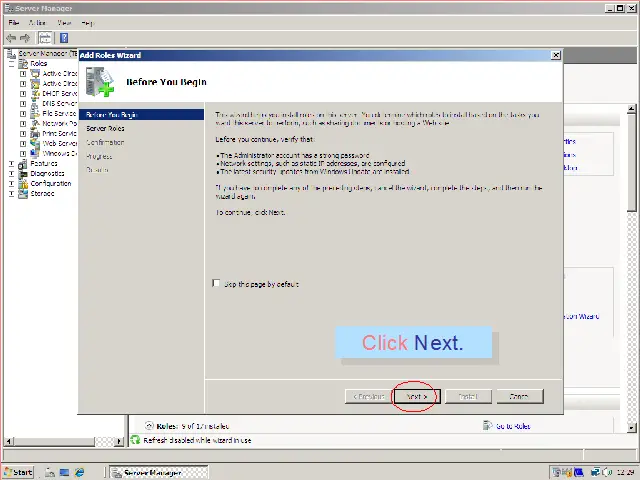Expand the Diagnostics tree node
Image resolution: width=640 pixels, height=480 pixels.
coord(11,173)
